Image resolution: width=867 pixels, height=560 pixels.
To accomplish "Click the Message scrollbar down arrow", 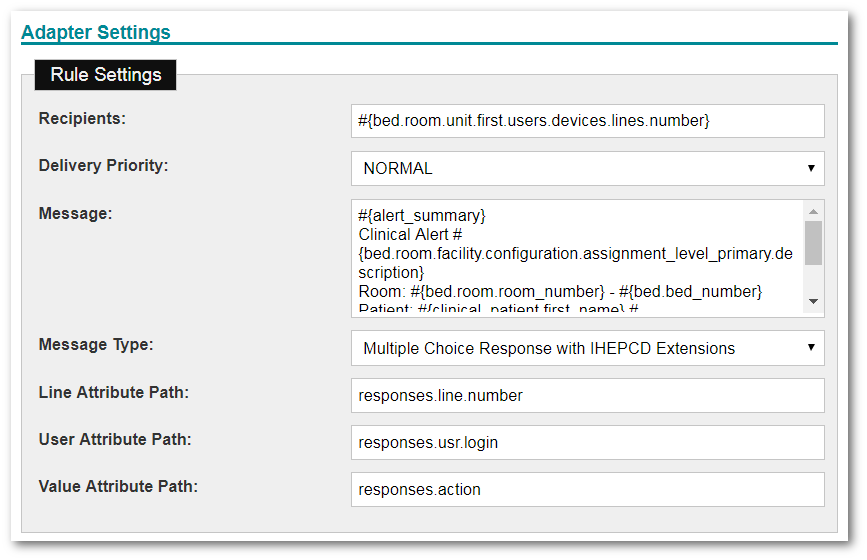I will (x=813, y=301).
